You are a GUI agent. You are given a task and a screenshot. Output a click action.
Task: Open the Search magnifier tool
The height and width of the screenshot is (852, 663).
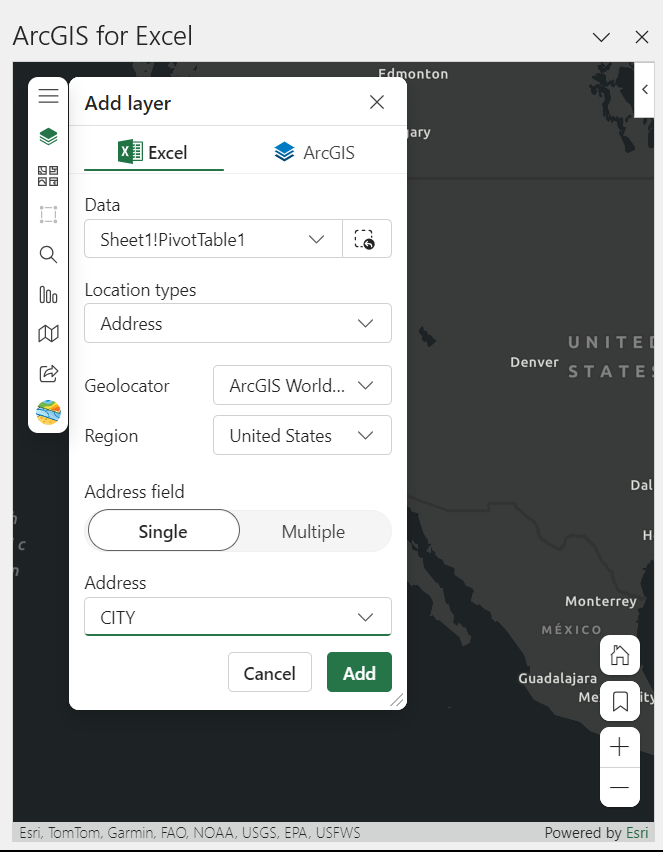click(48, 254)
